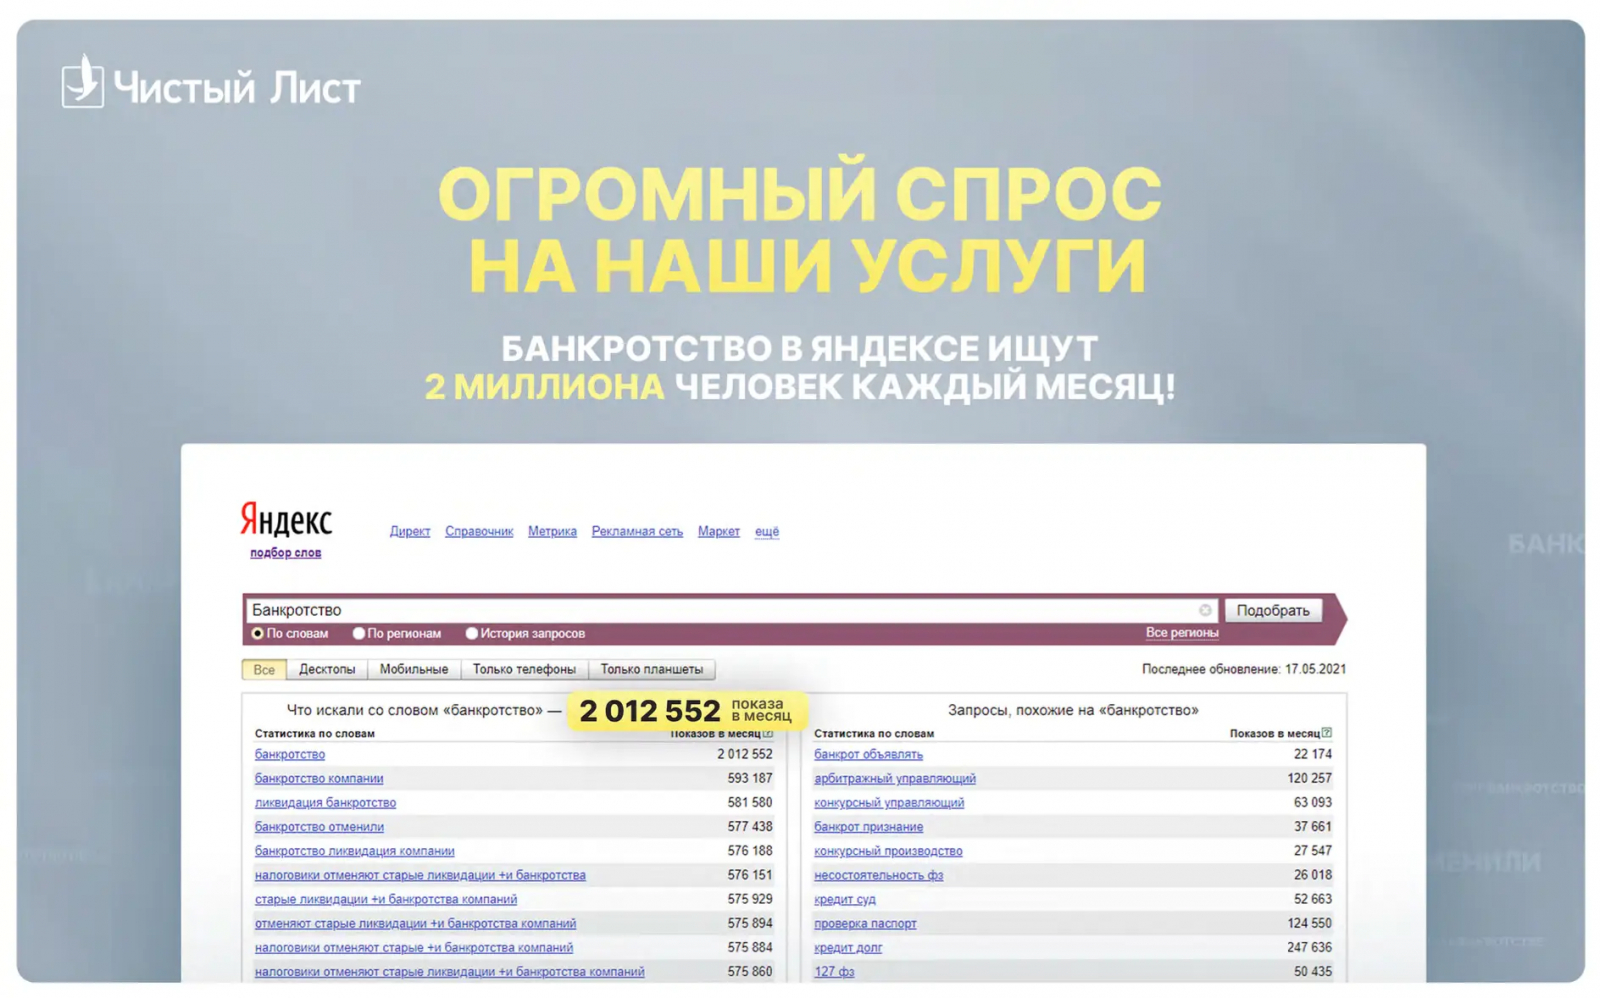The width and height of the screenshot is (1600, 998).
Task: Select the По регионам radio button
Action: (358, 633)
